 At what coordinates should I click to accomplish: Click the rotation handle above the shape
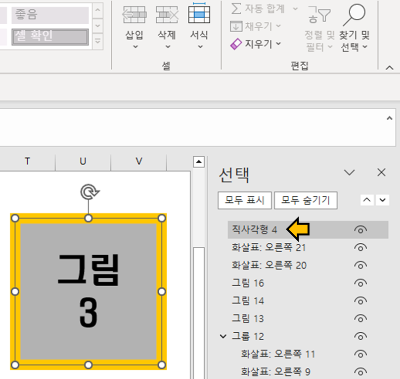[x=90, y=192]
